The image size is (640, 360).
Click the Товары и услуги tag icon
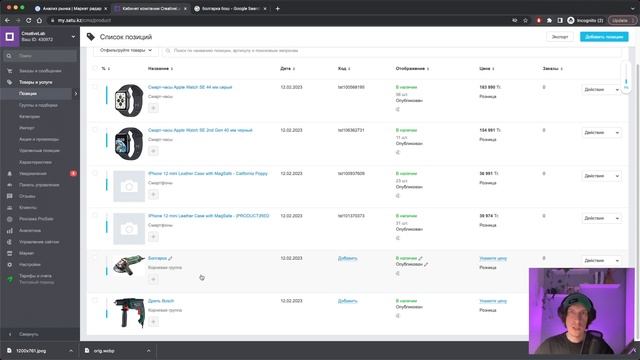[9, 82]
